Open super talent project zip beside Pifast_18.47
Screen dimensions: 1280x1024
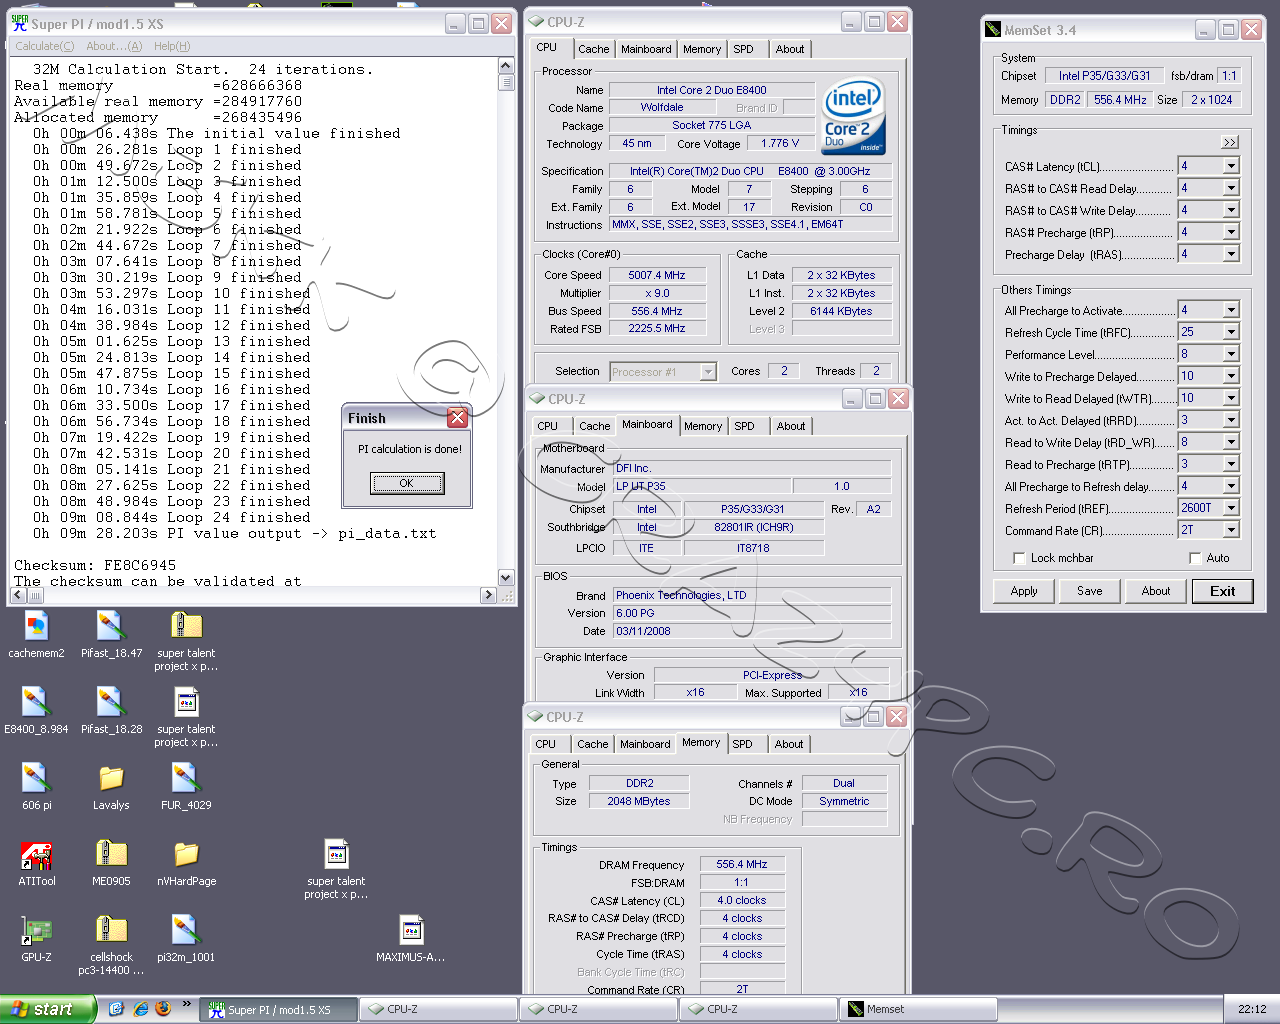[186, 641]
